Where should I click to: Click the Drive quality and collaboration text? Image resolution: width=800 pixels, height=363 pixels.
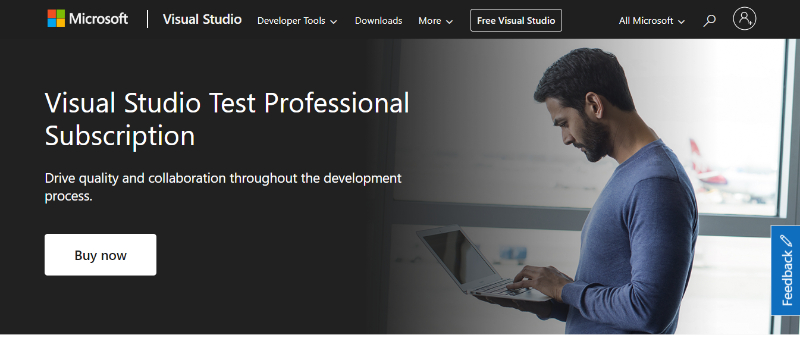tap(223, 187)
